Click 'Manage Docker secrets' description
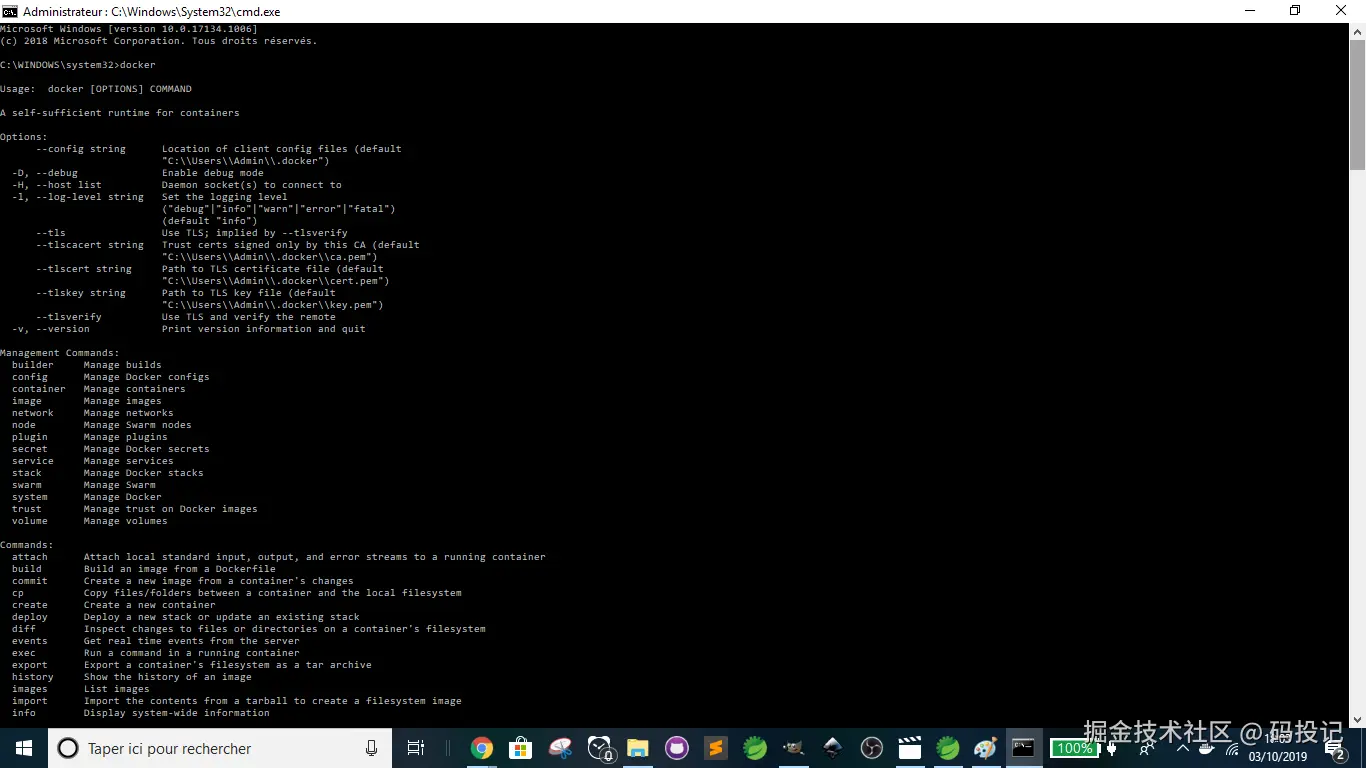Screen dimensions: 1366x768 [147, 449]
